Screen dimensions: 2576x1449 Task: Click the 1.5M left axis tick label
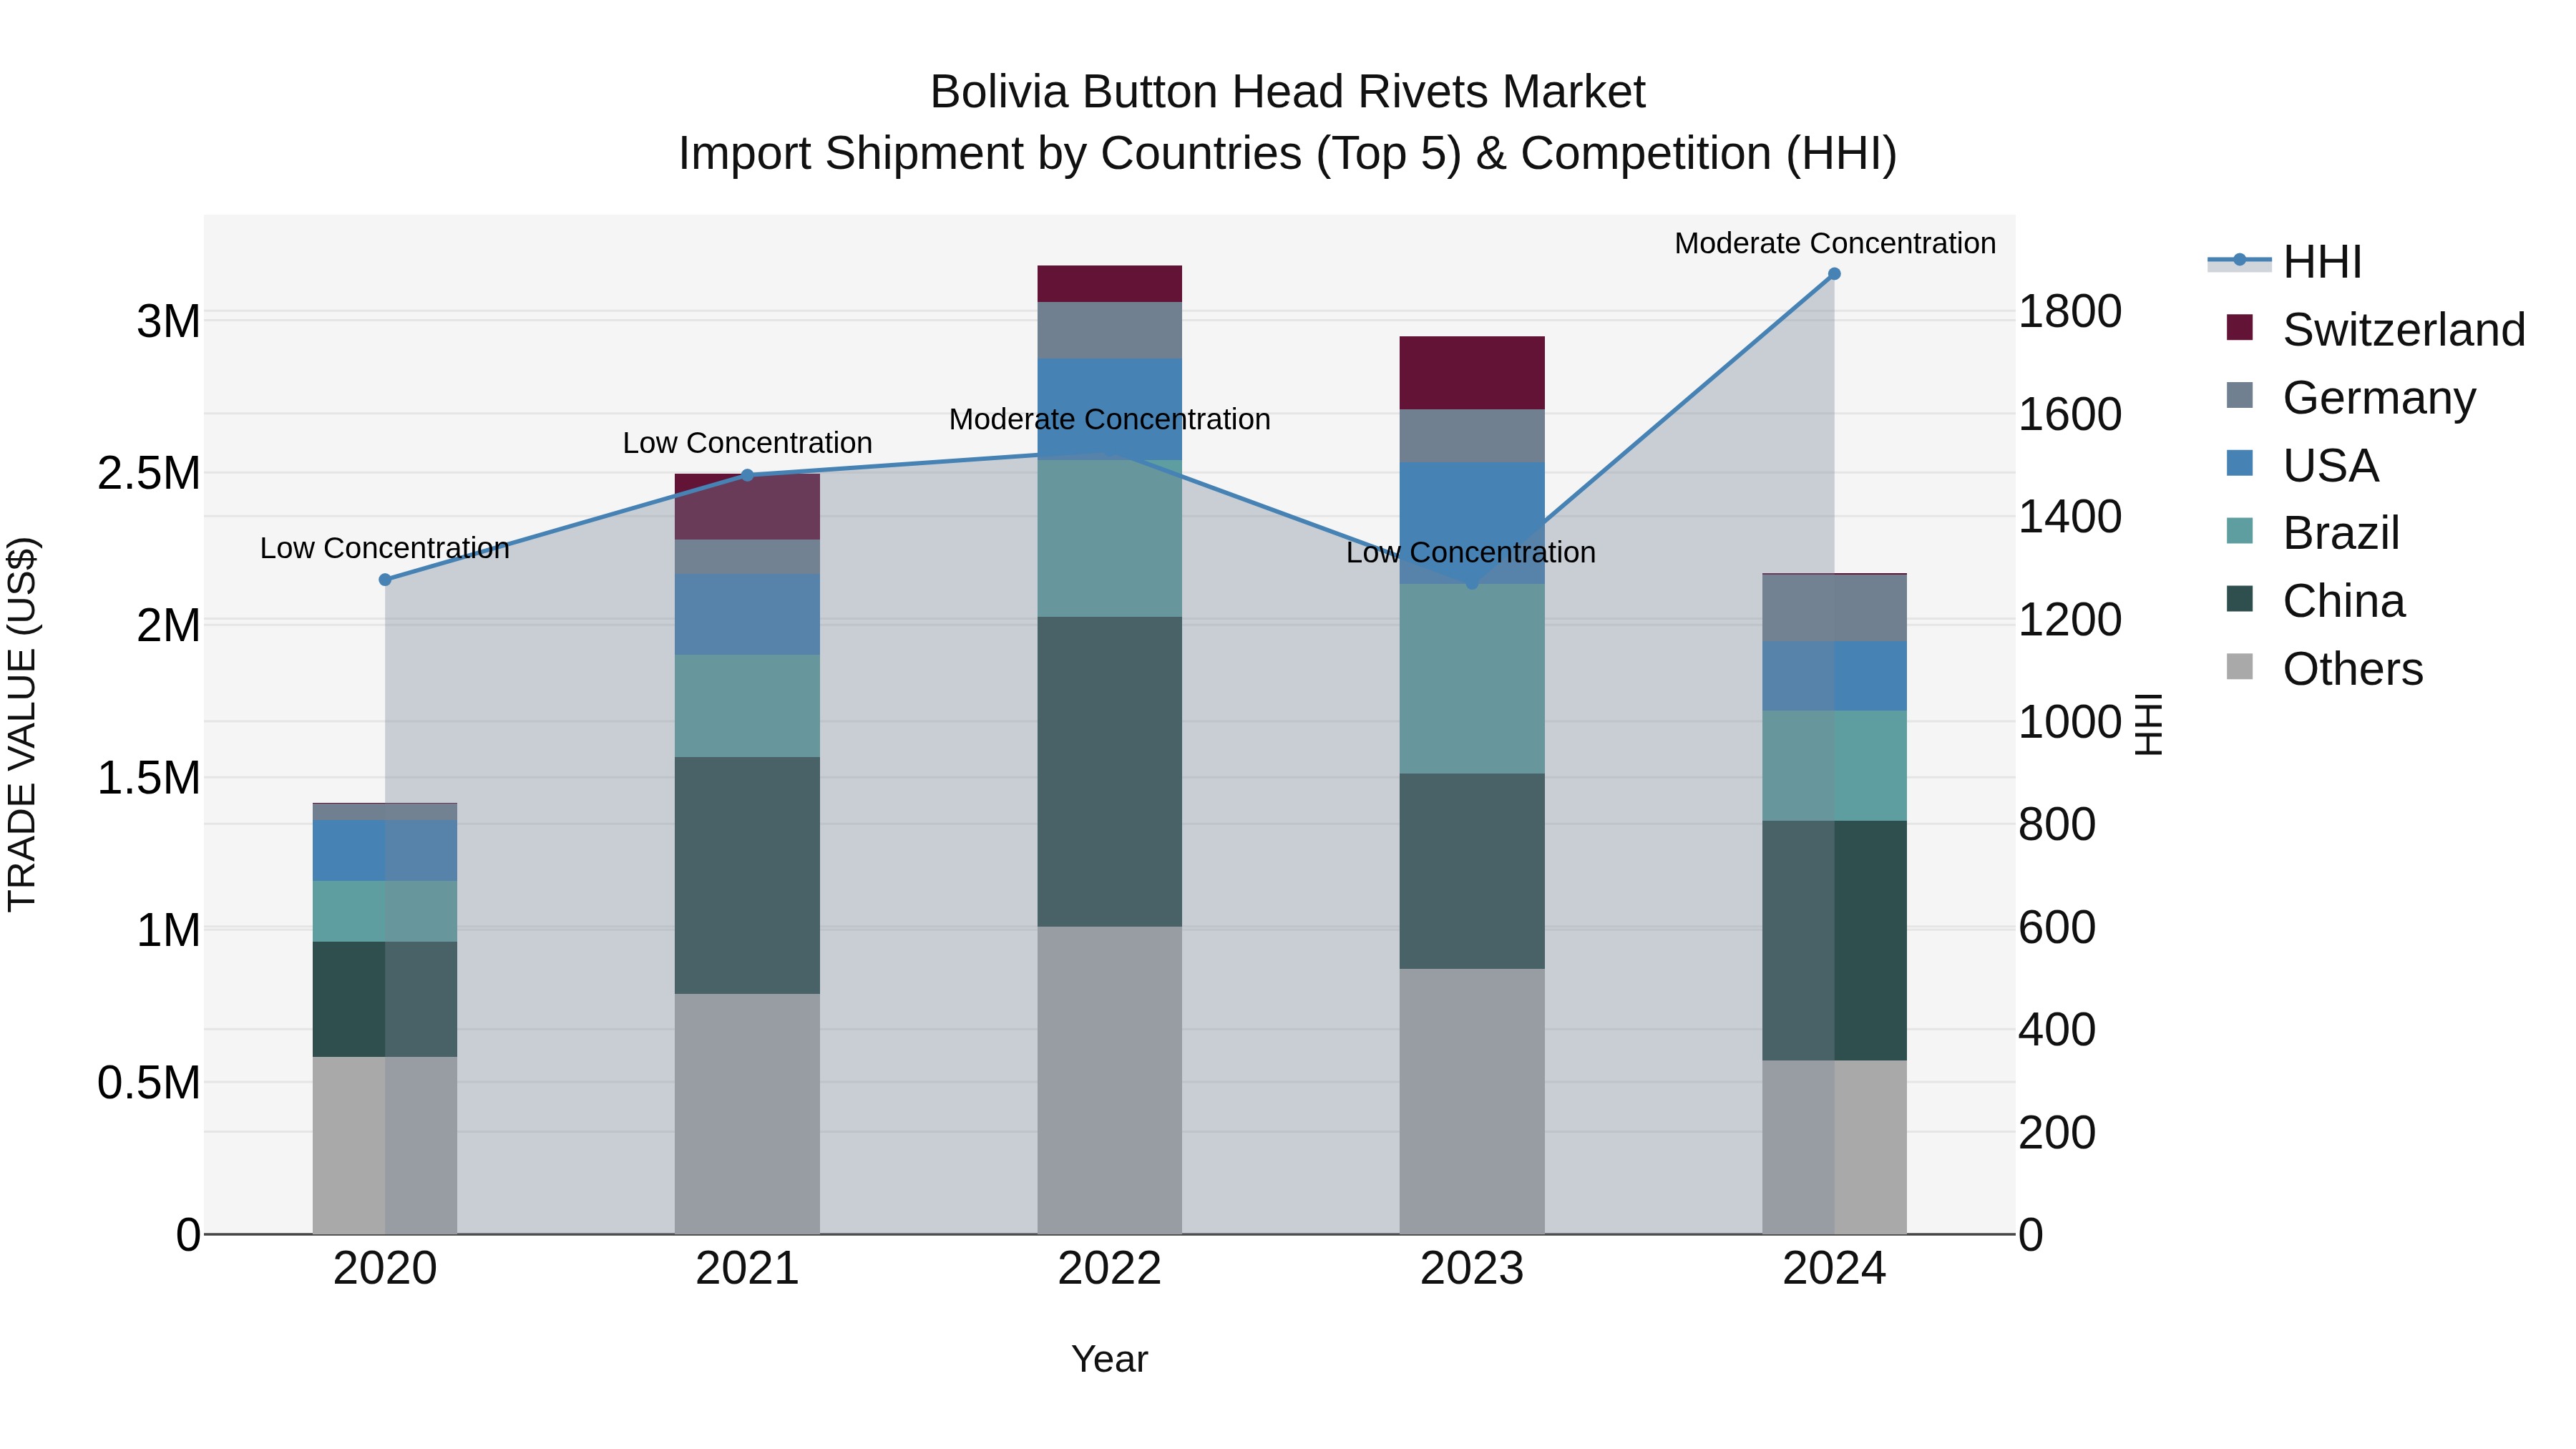click(x=149, y=778)
